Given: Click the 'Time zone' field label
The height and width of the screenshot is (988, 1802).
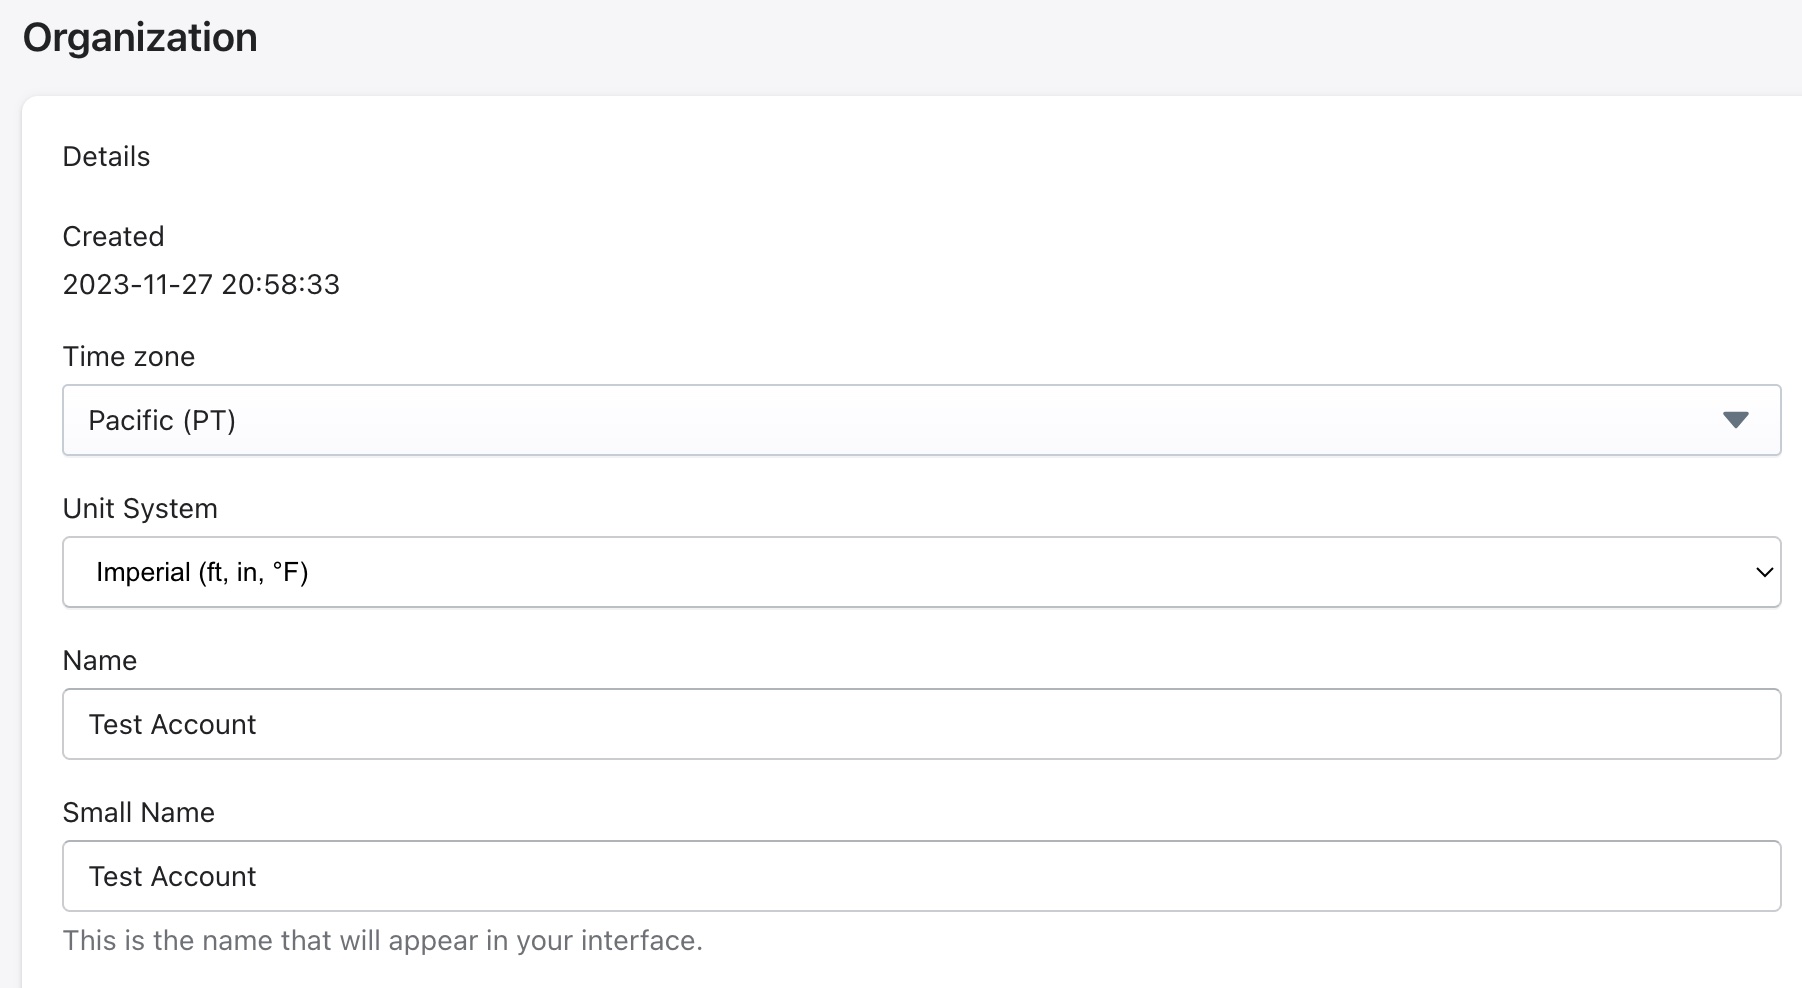Looking at the screenshot, I should point(129,356).
